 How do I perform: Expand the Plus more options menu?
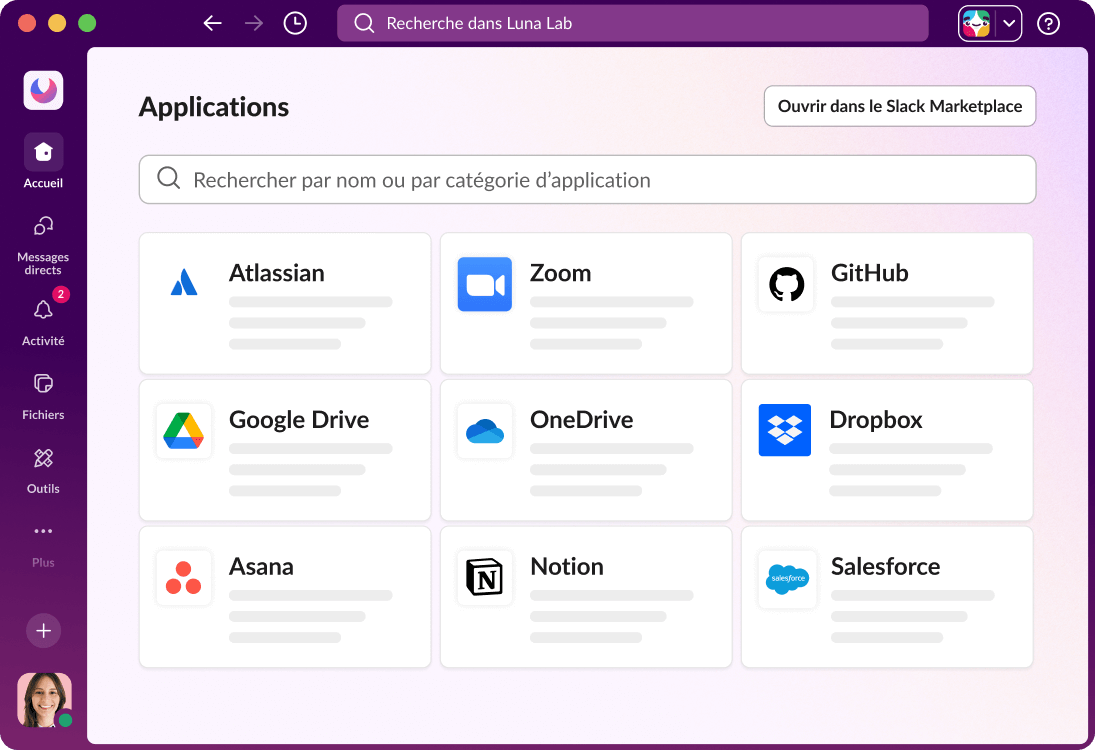[x=43, y=532]
